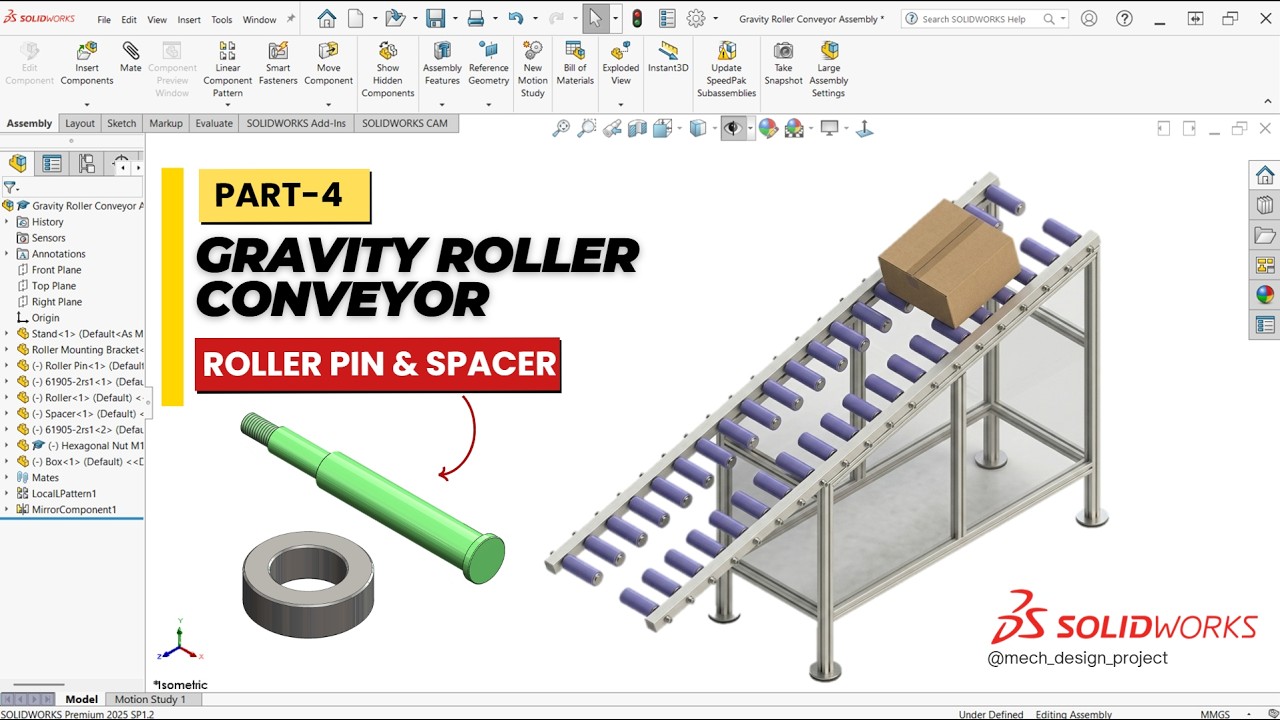
Task: Click the Undo icon
Action: pos(515,19)
